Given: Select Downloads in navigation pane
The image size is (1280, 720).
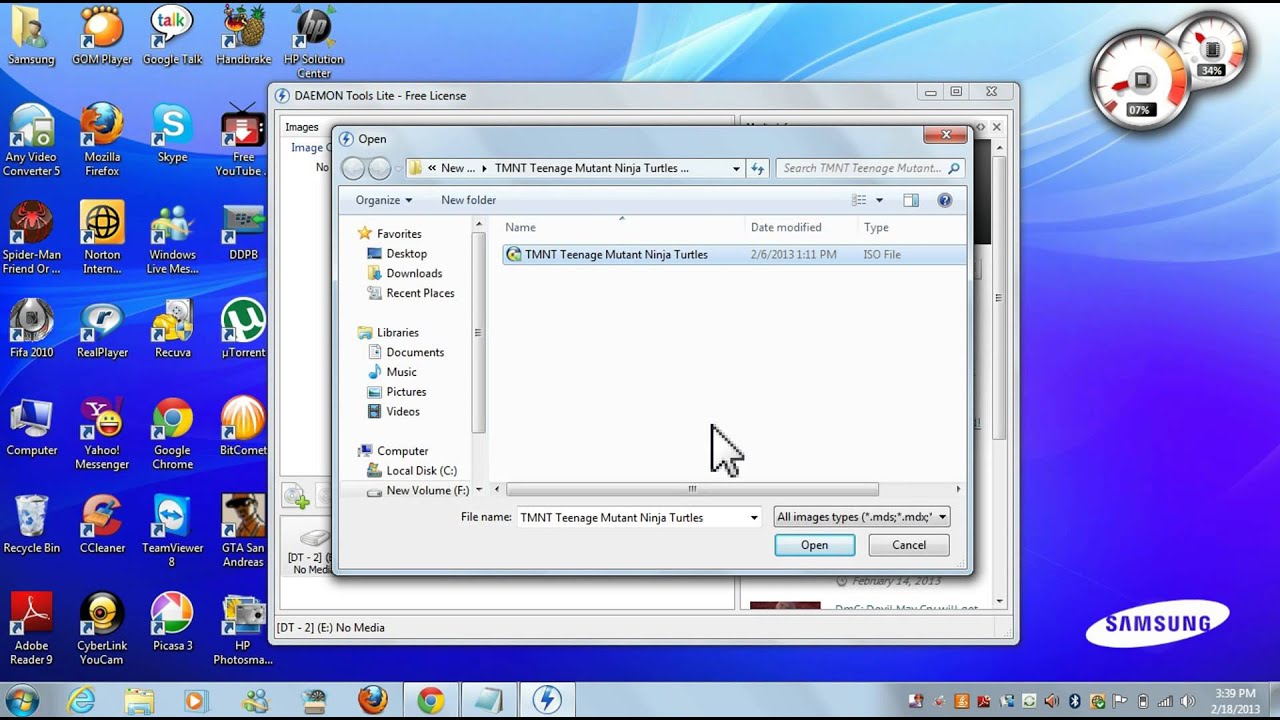Looking at the screenshot, I should click(x=404, y=273).
